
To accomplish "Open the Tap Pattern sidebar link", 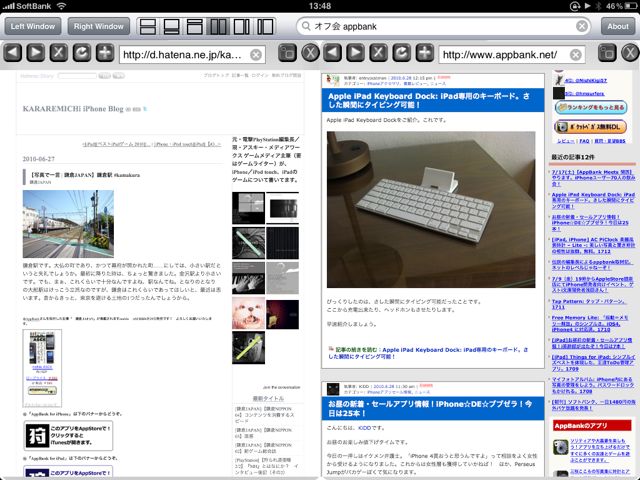I will point(589,304).
